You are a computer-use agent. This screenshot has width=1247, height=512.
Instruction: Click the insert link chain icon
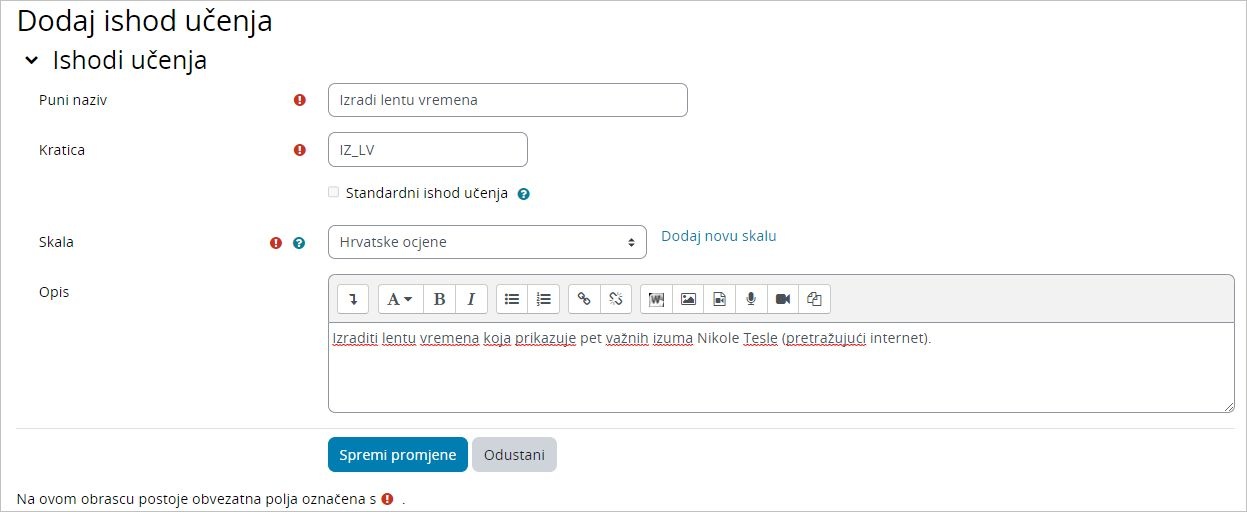tap(585, 299)
